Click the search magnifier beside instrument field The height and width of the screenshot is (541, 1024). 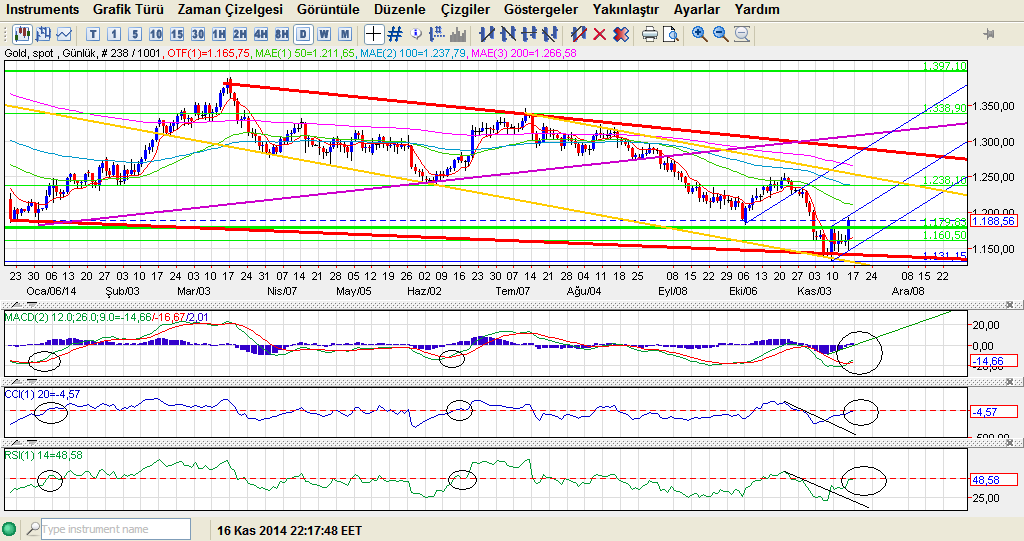(x=32, y=529)
